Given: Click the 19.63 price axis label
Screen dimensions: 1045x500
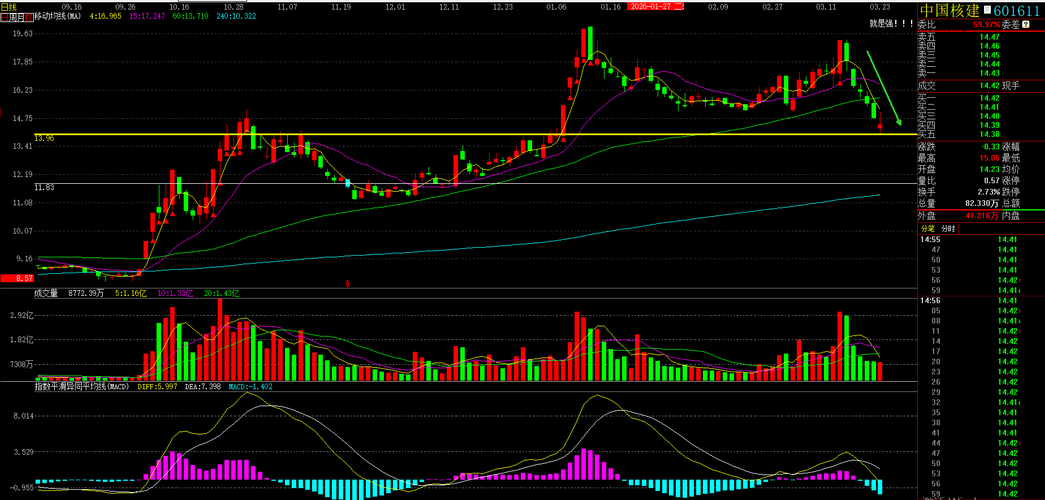Looking at the screenshot, I should pos(23,34).
